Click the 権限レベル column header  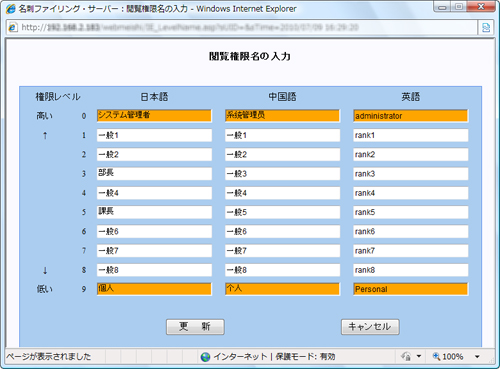[58, 97]
